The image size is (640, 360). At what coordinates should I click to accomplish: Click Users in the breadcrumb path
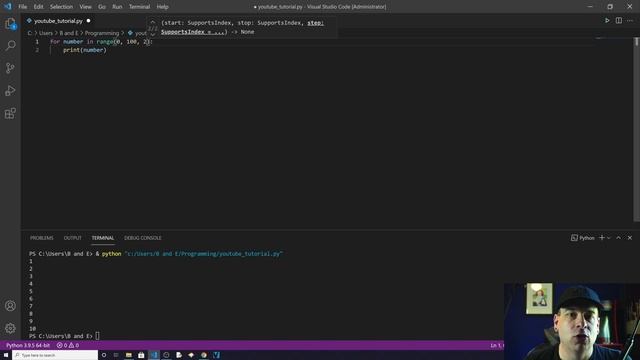tap(46, 33)
